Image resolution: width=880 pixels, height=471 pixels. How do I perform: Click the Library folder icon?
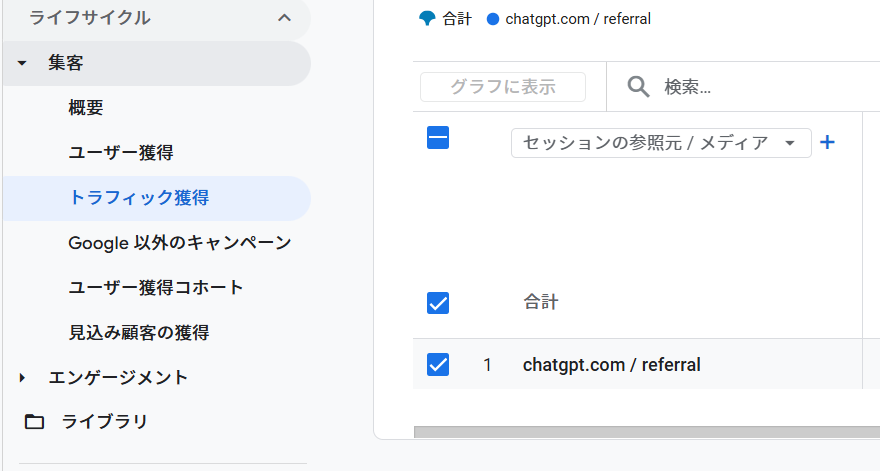(35, 422)
